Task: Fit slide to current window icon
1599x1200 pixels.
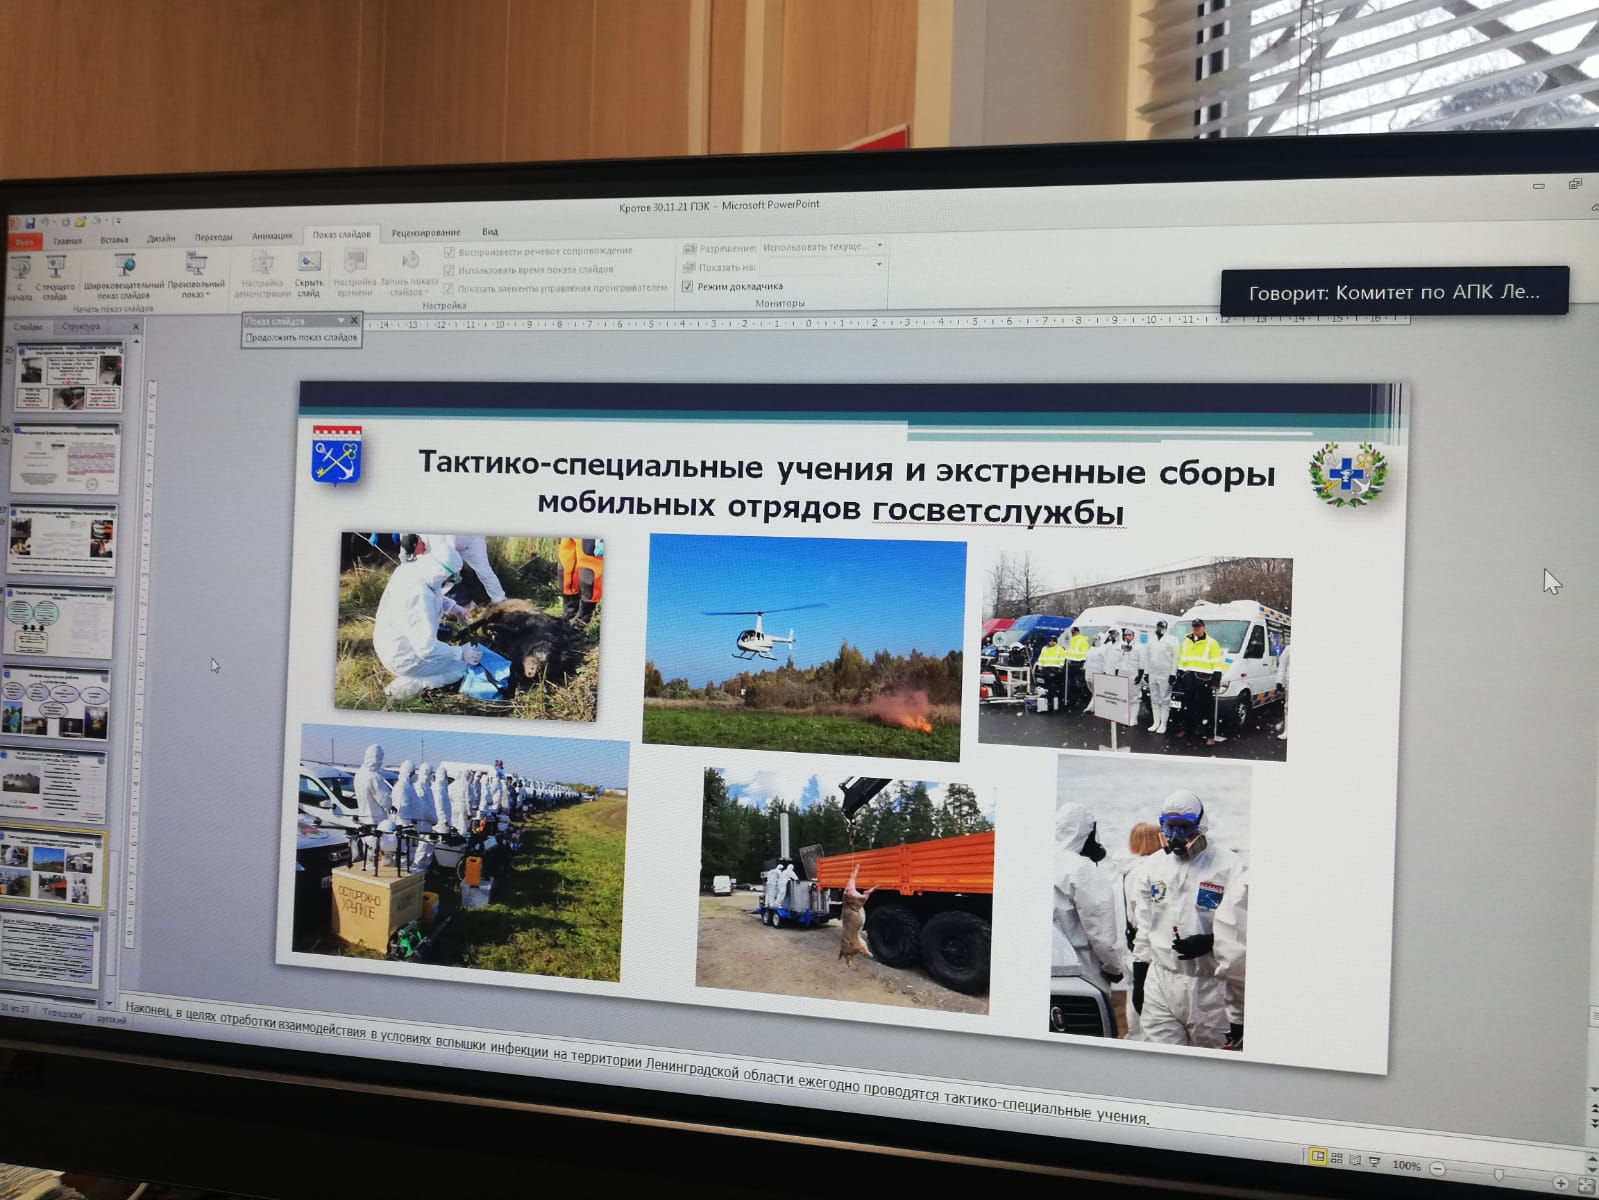Action: (x=1588, y=1185)
